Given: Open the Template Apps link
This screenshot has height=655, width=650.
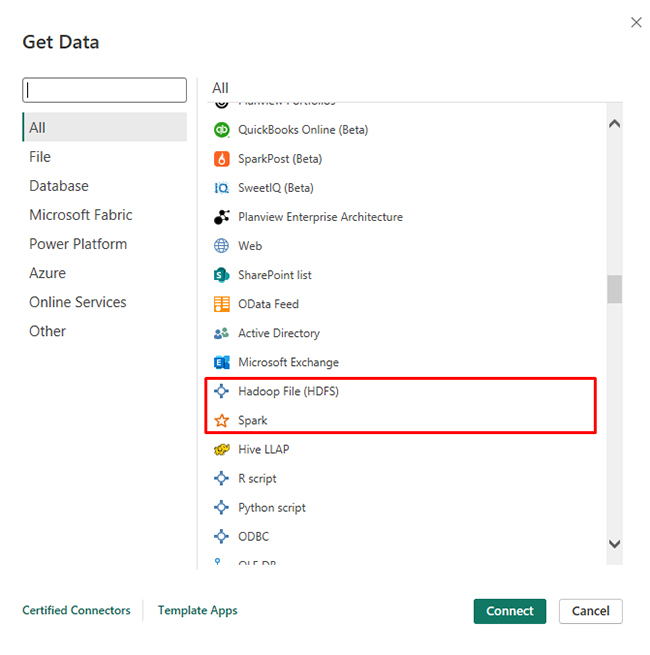Looking at the screenshot, I should coord(198,610).
